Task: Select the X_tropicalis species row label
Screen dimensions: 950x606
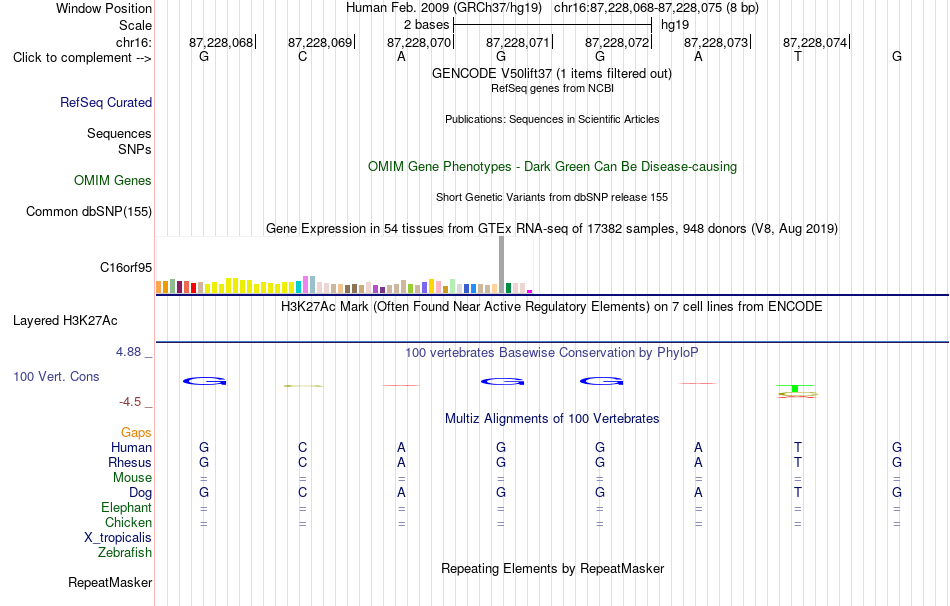Action: [118, 538]
